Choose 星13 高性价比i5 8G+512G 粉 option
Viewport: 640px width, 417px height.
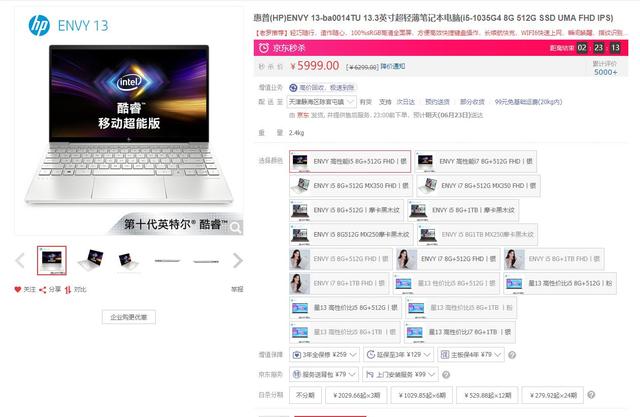560,283
